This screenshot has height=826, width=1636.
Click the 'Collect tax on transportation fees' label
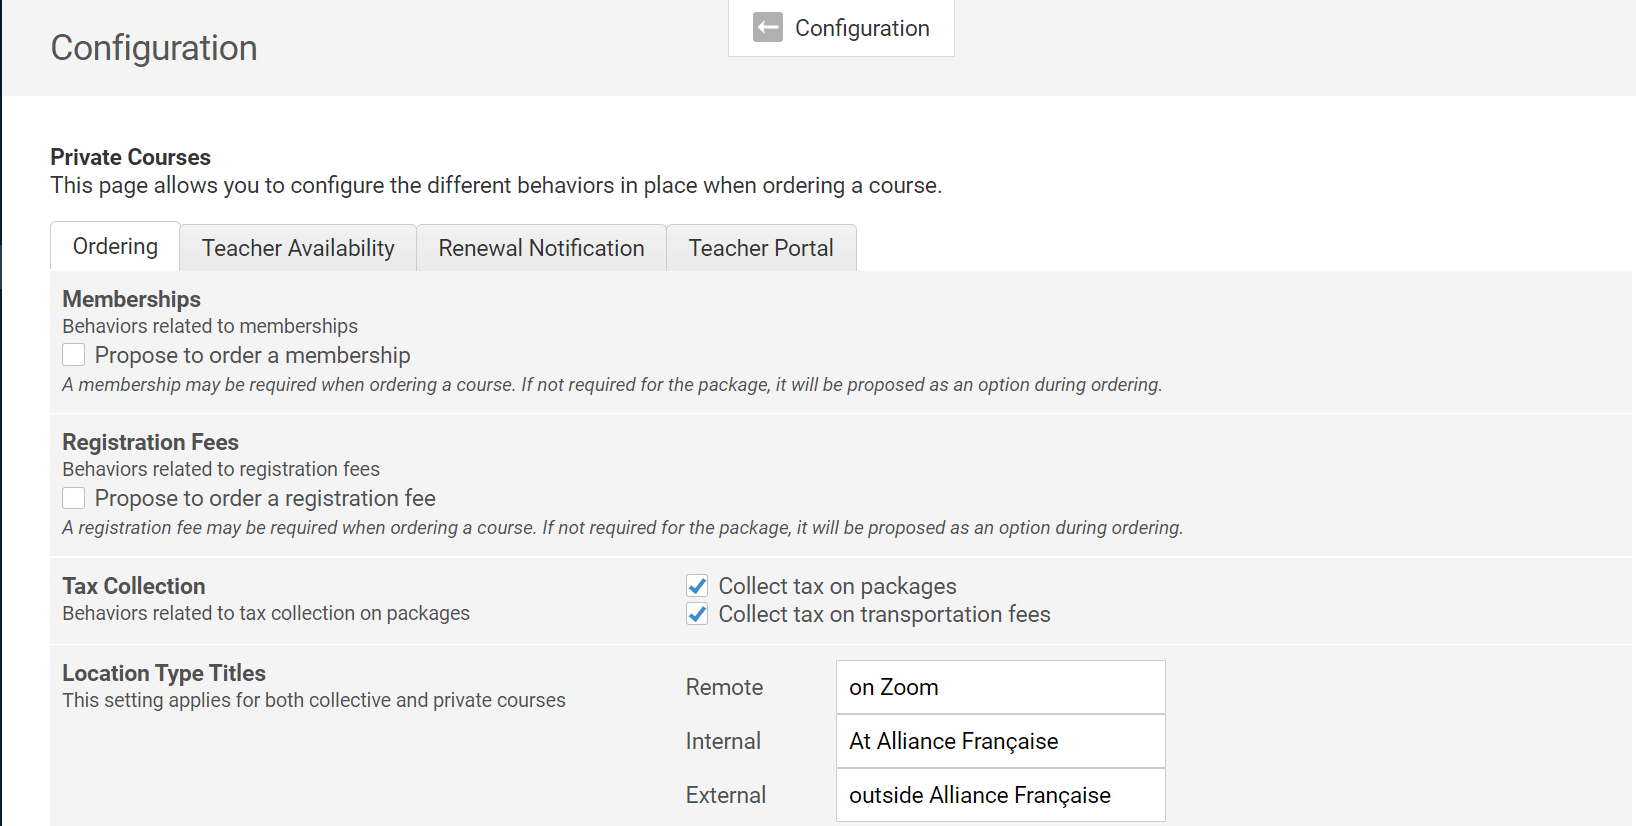[884, 615]
